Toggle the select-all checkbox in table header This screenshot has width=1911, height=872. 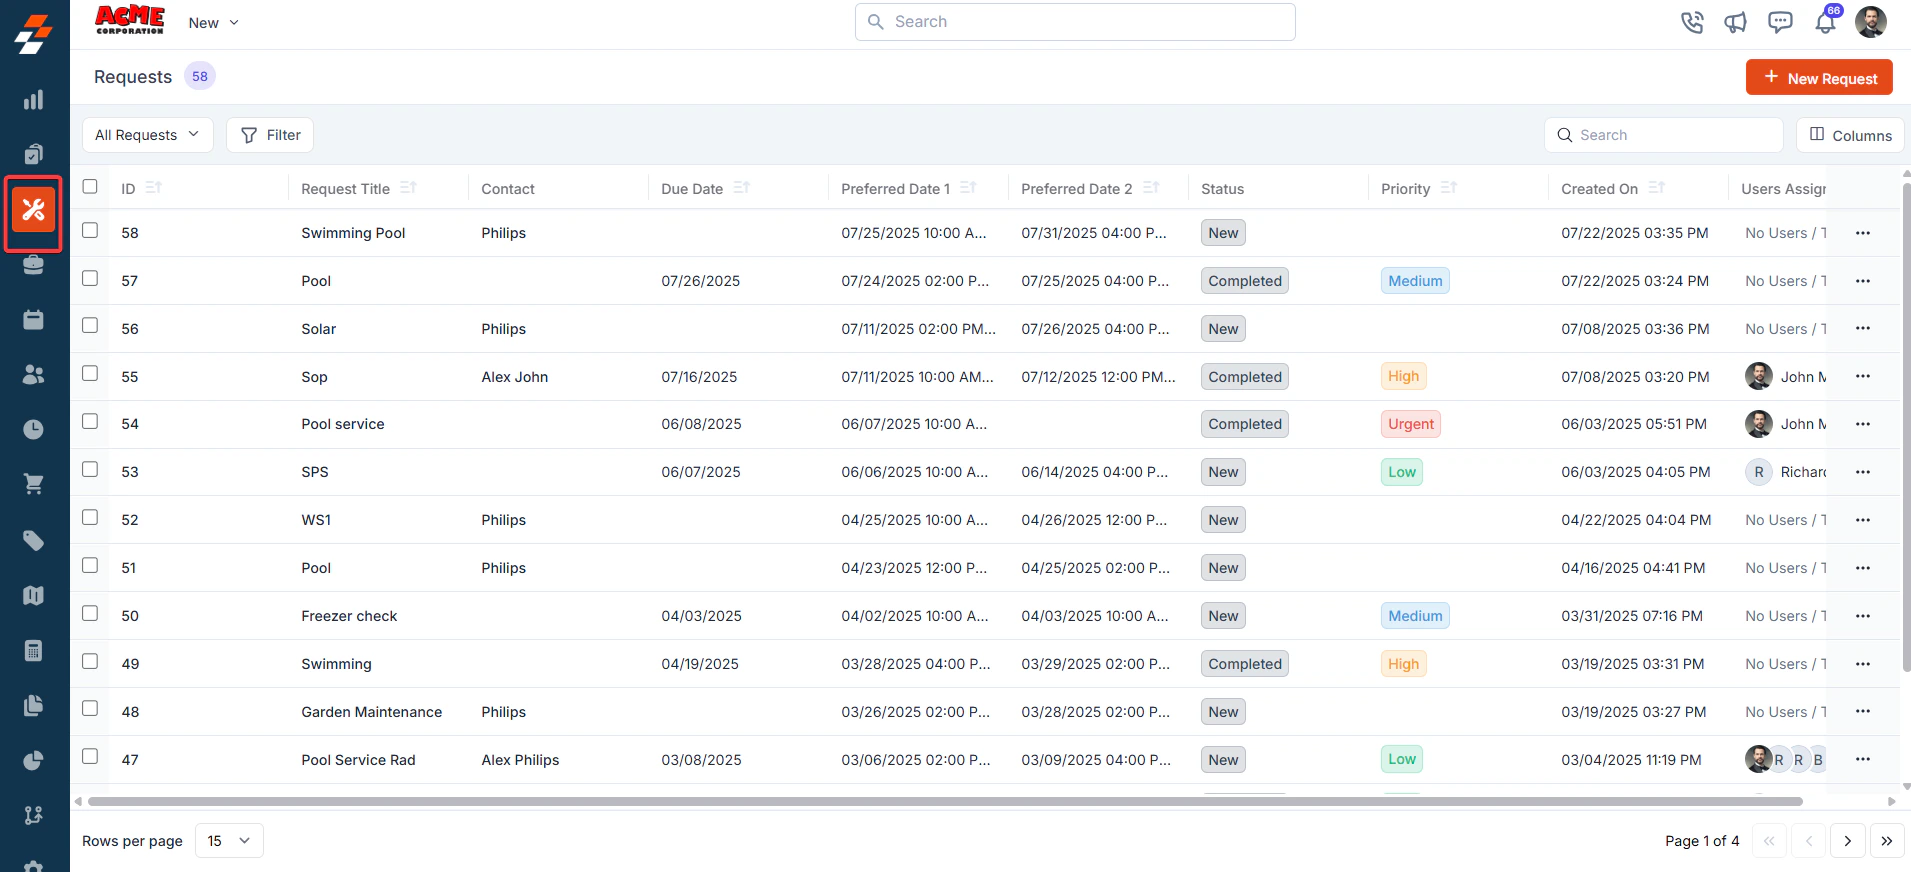click(90, 186)
